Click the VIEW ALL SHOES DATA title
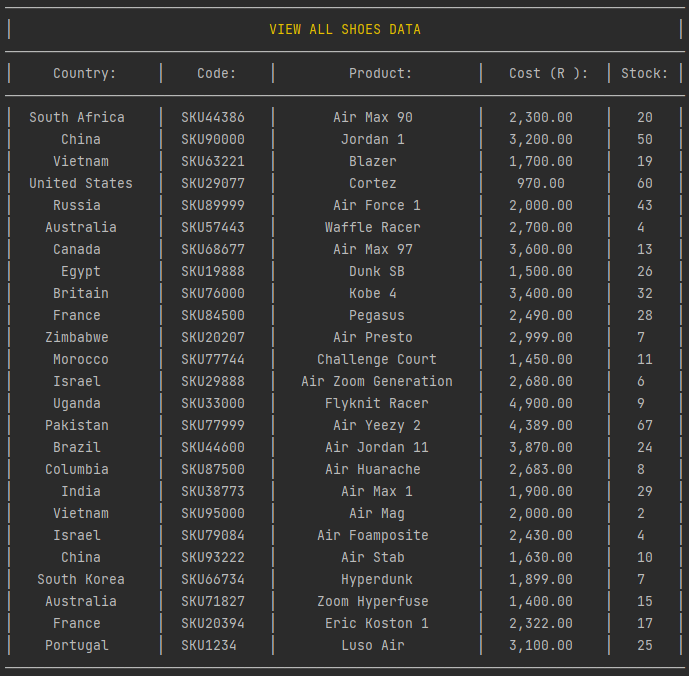This screenshot has width=689, height=676. 345,29
